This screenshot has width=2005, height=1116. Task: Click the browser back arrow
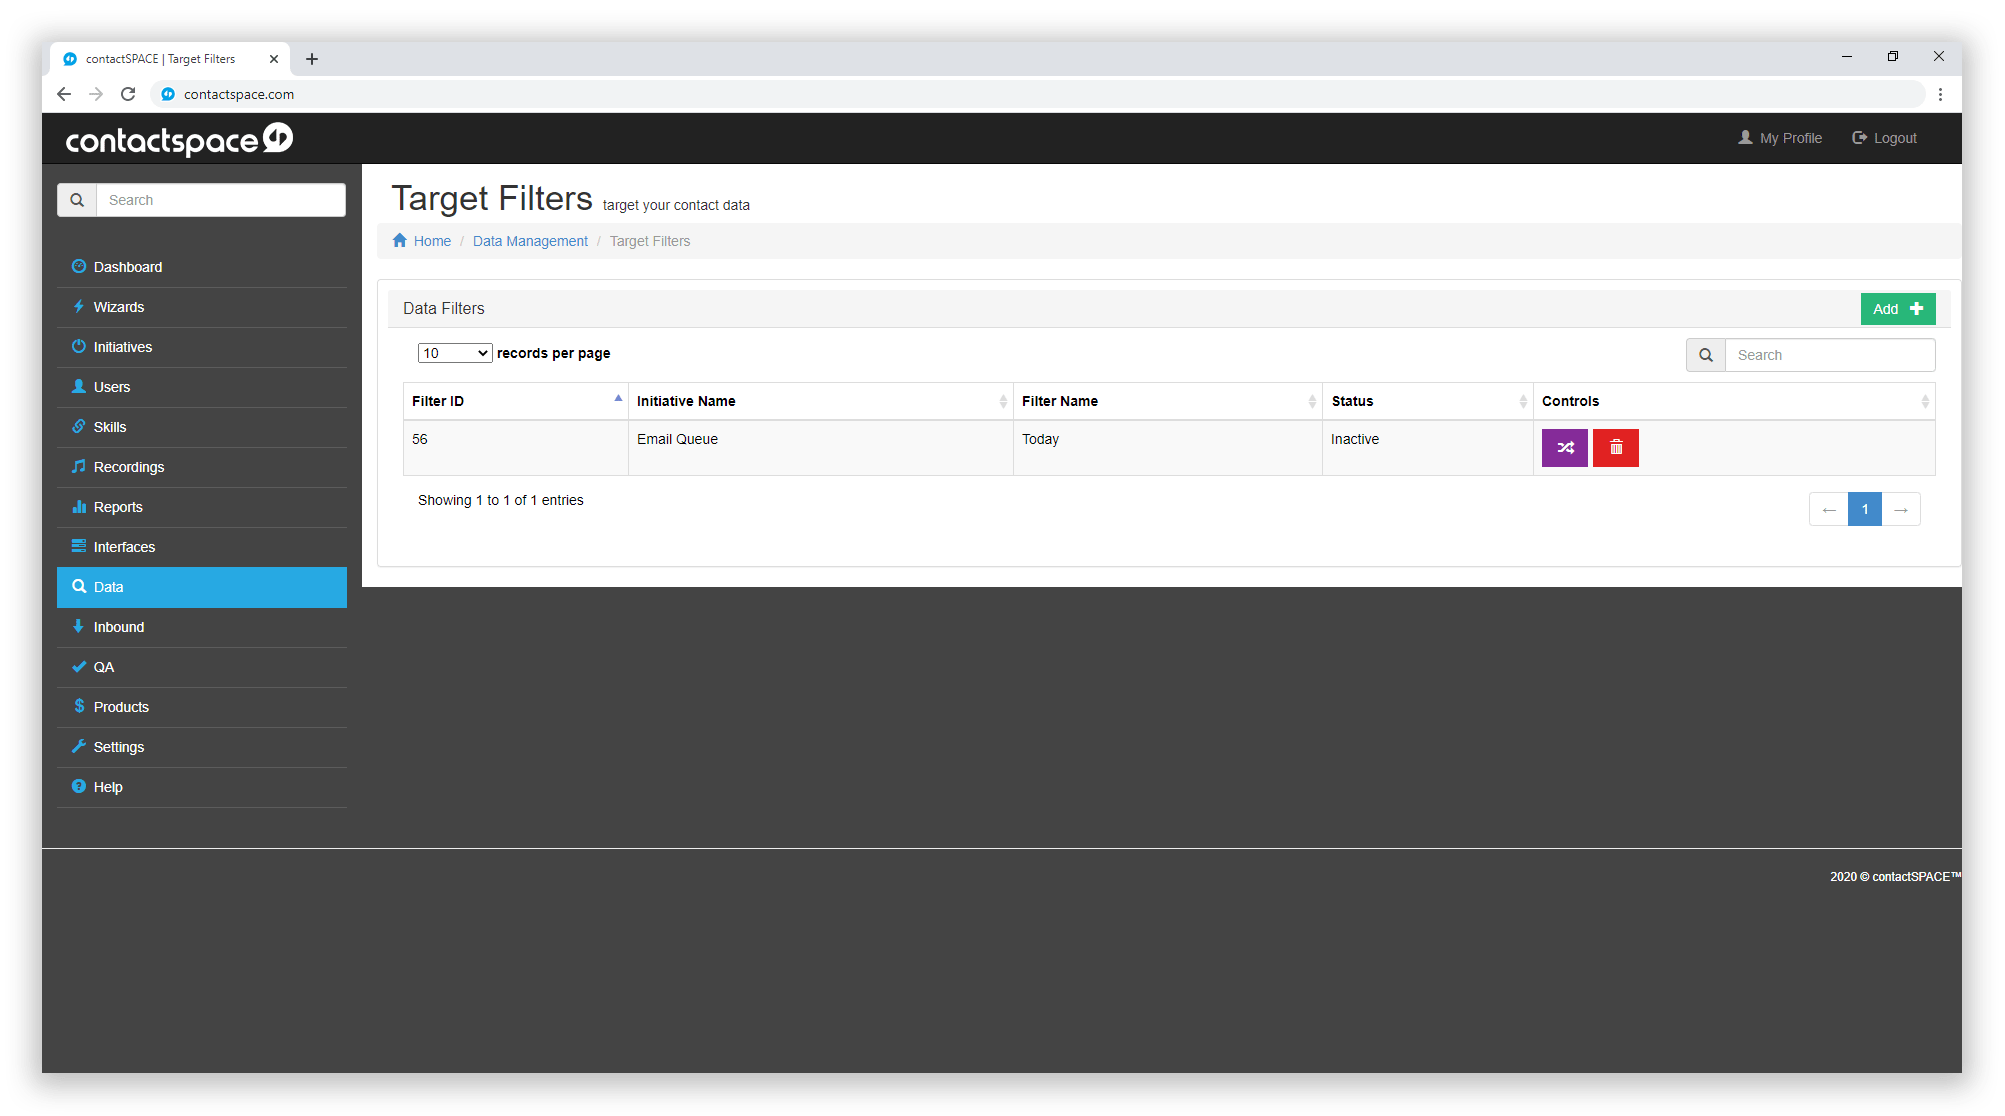click(x=64, y=94)
